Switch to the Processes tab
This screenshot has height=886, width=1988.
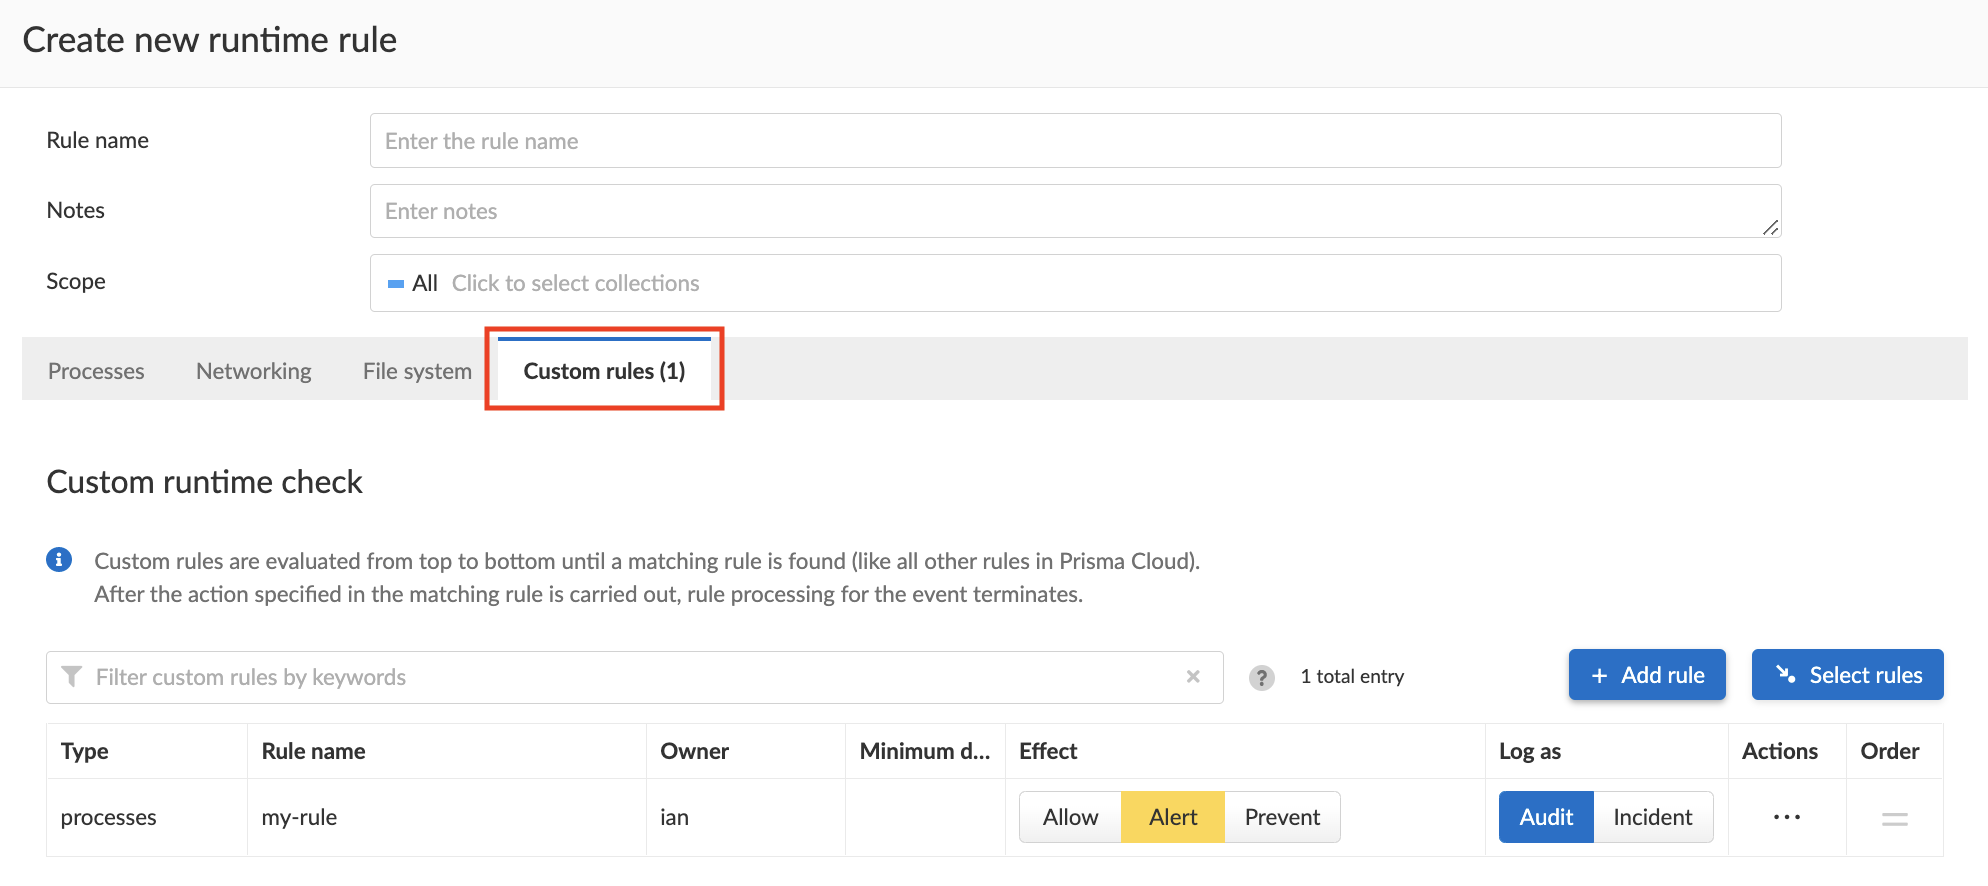96,371
